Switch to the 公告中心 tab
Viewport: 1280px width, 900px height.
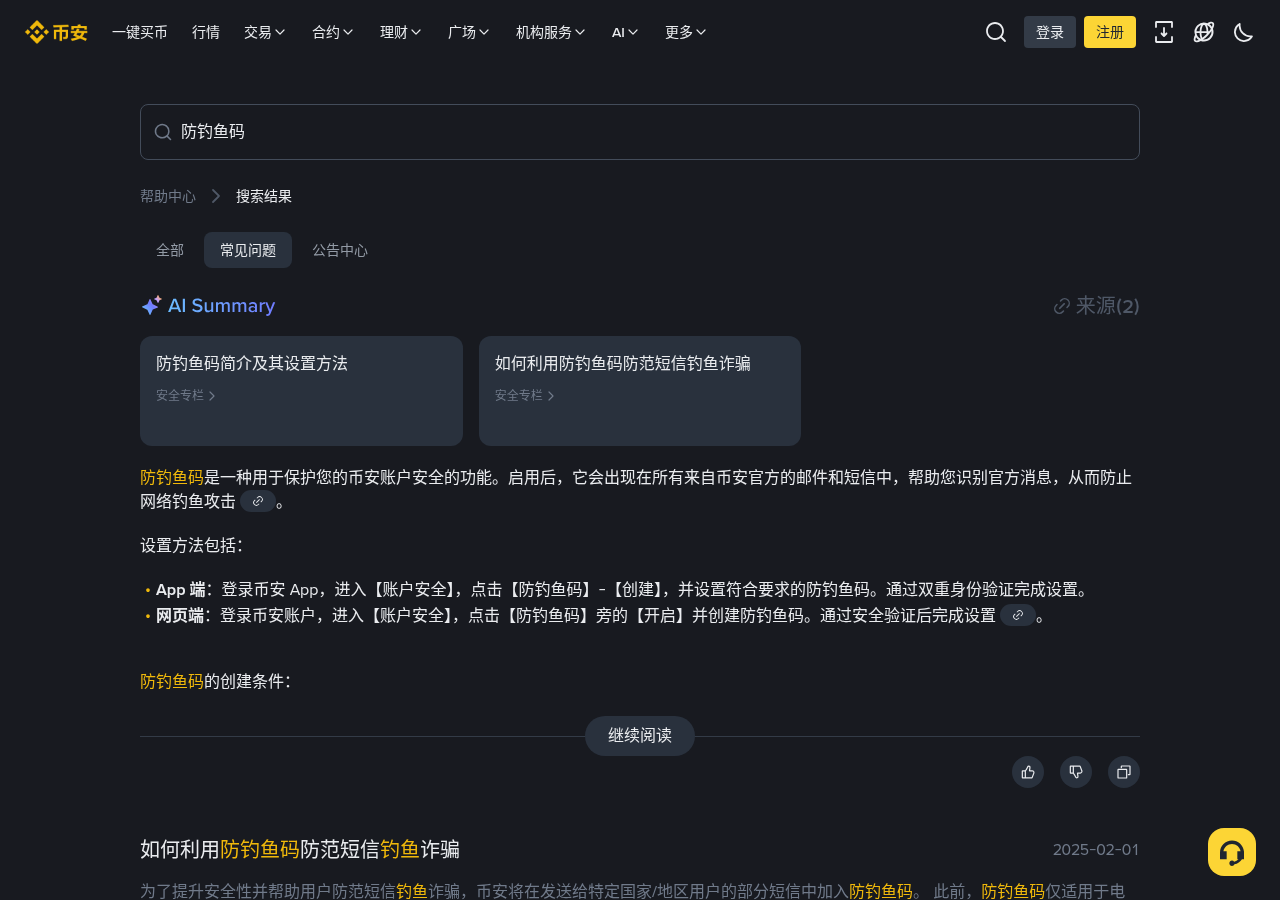click(340, 250)
